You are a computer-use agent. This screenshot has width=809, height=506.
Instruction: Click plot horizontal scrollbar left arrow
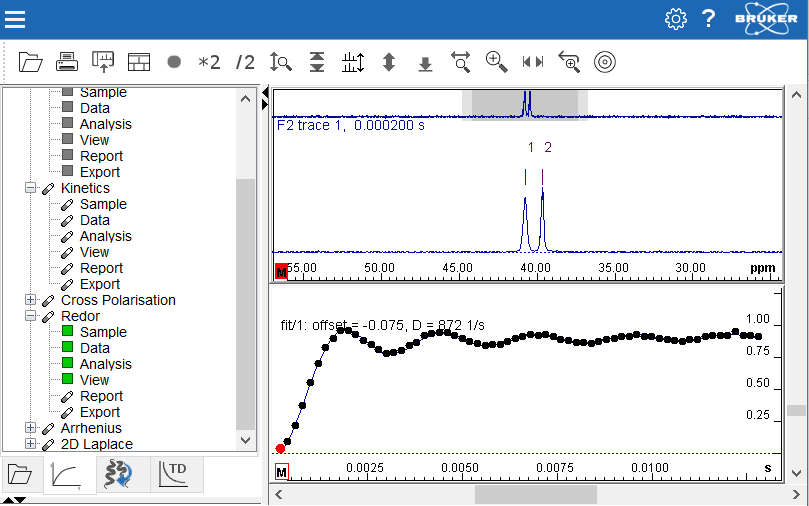[x=279, y=495]
